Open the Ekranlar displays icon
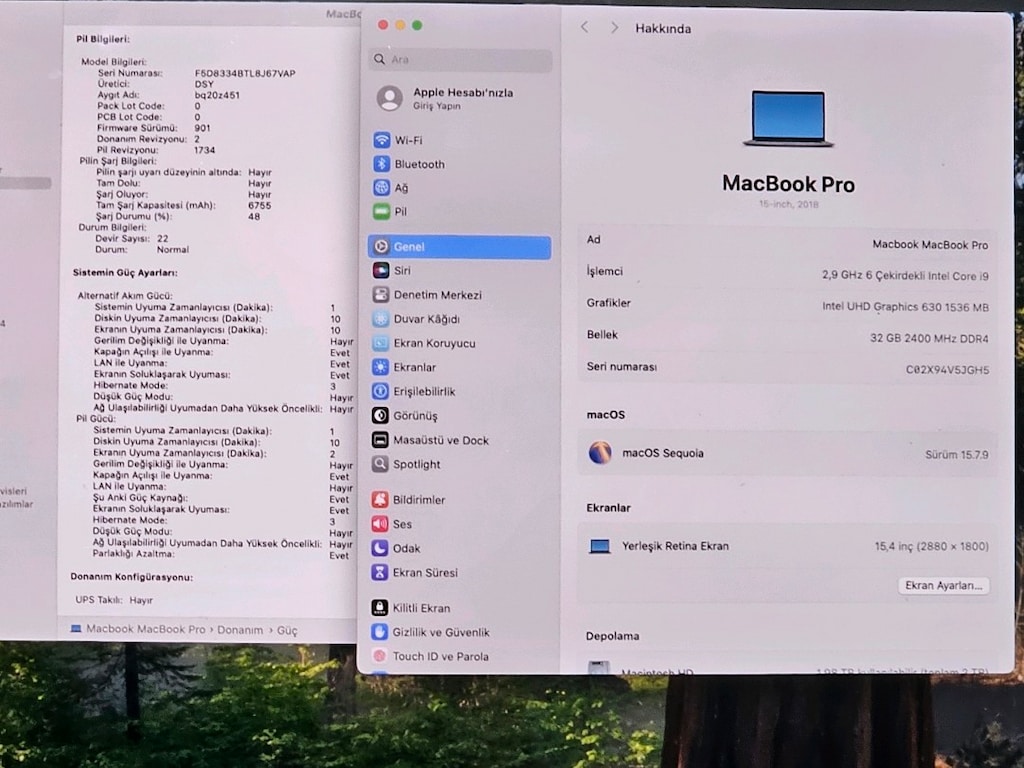 click(380, 367)
